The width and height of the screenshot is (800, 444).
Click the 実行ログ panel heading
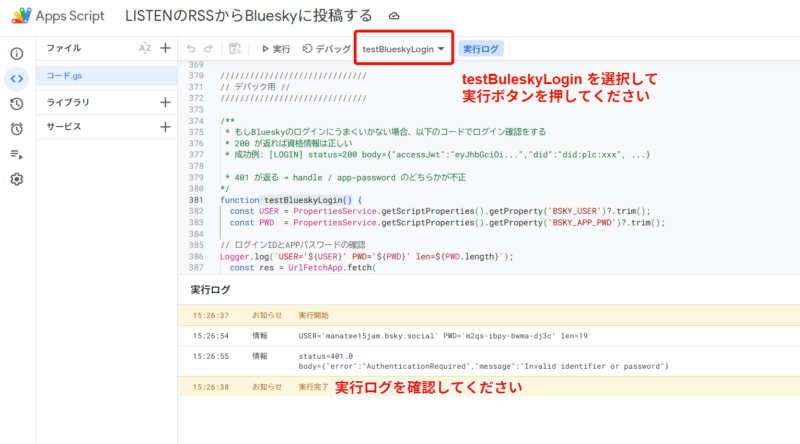[210, 290]
